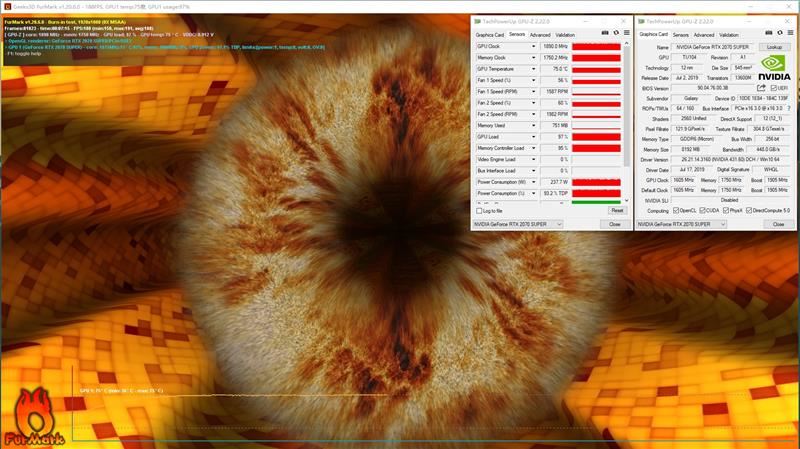This screenshot has width=800, height=449.
Task: Click the Subvendor Galaxy field
Action: pos(691,98)
